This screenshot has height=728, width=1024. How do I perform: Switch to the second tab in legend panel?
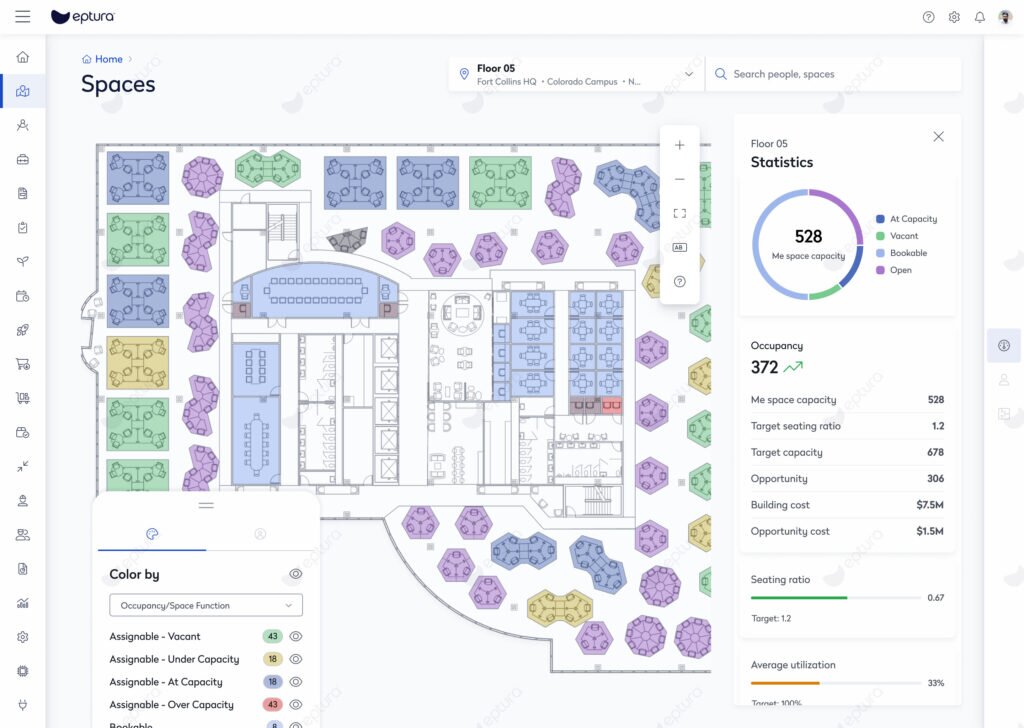260,534
